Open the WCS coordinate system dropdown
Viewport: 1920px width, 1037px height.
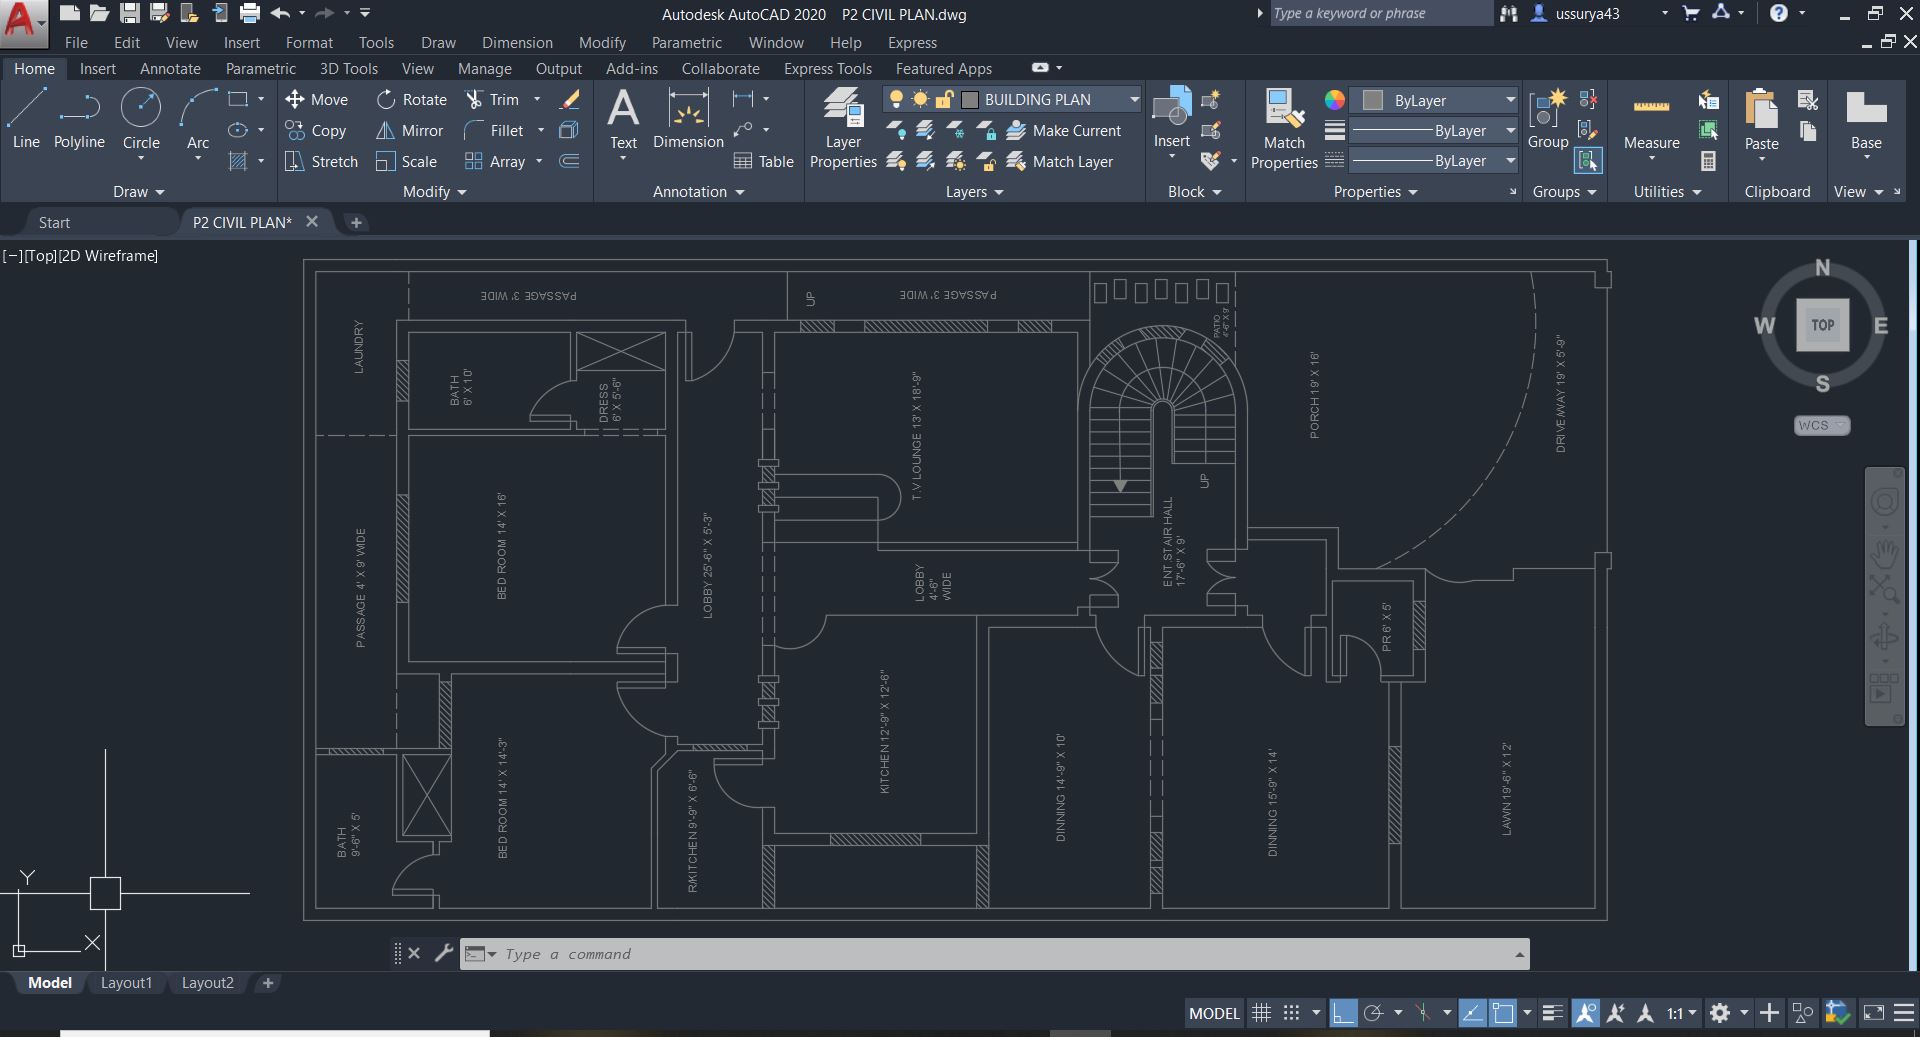(x=1822, y=425)
